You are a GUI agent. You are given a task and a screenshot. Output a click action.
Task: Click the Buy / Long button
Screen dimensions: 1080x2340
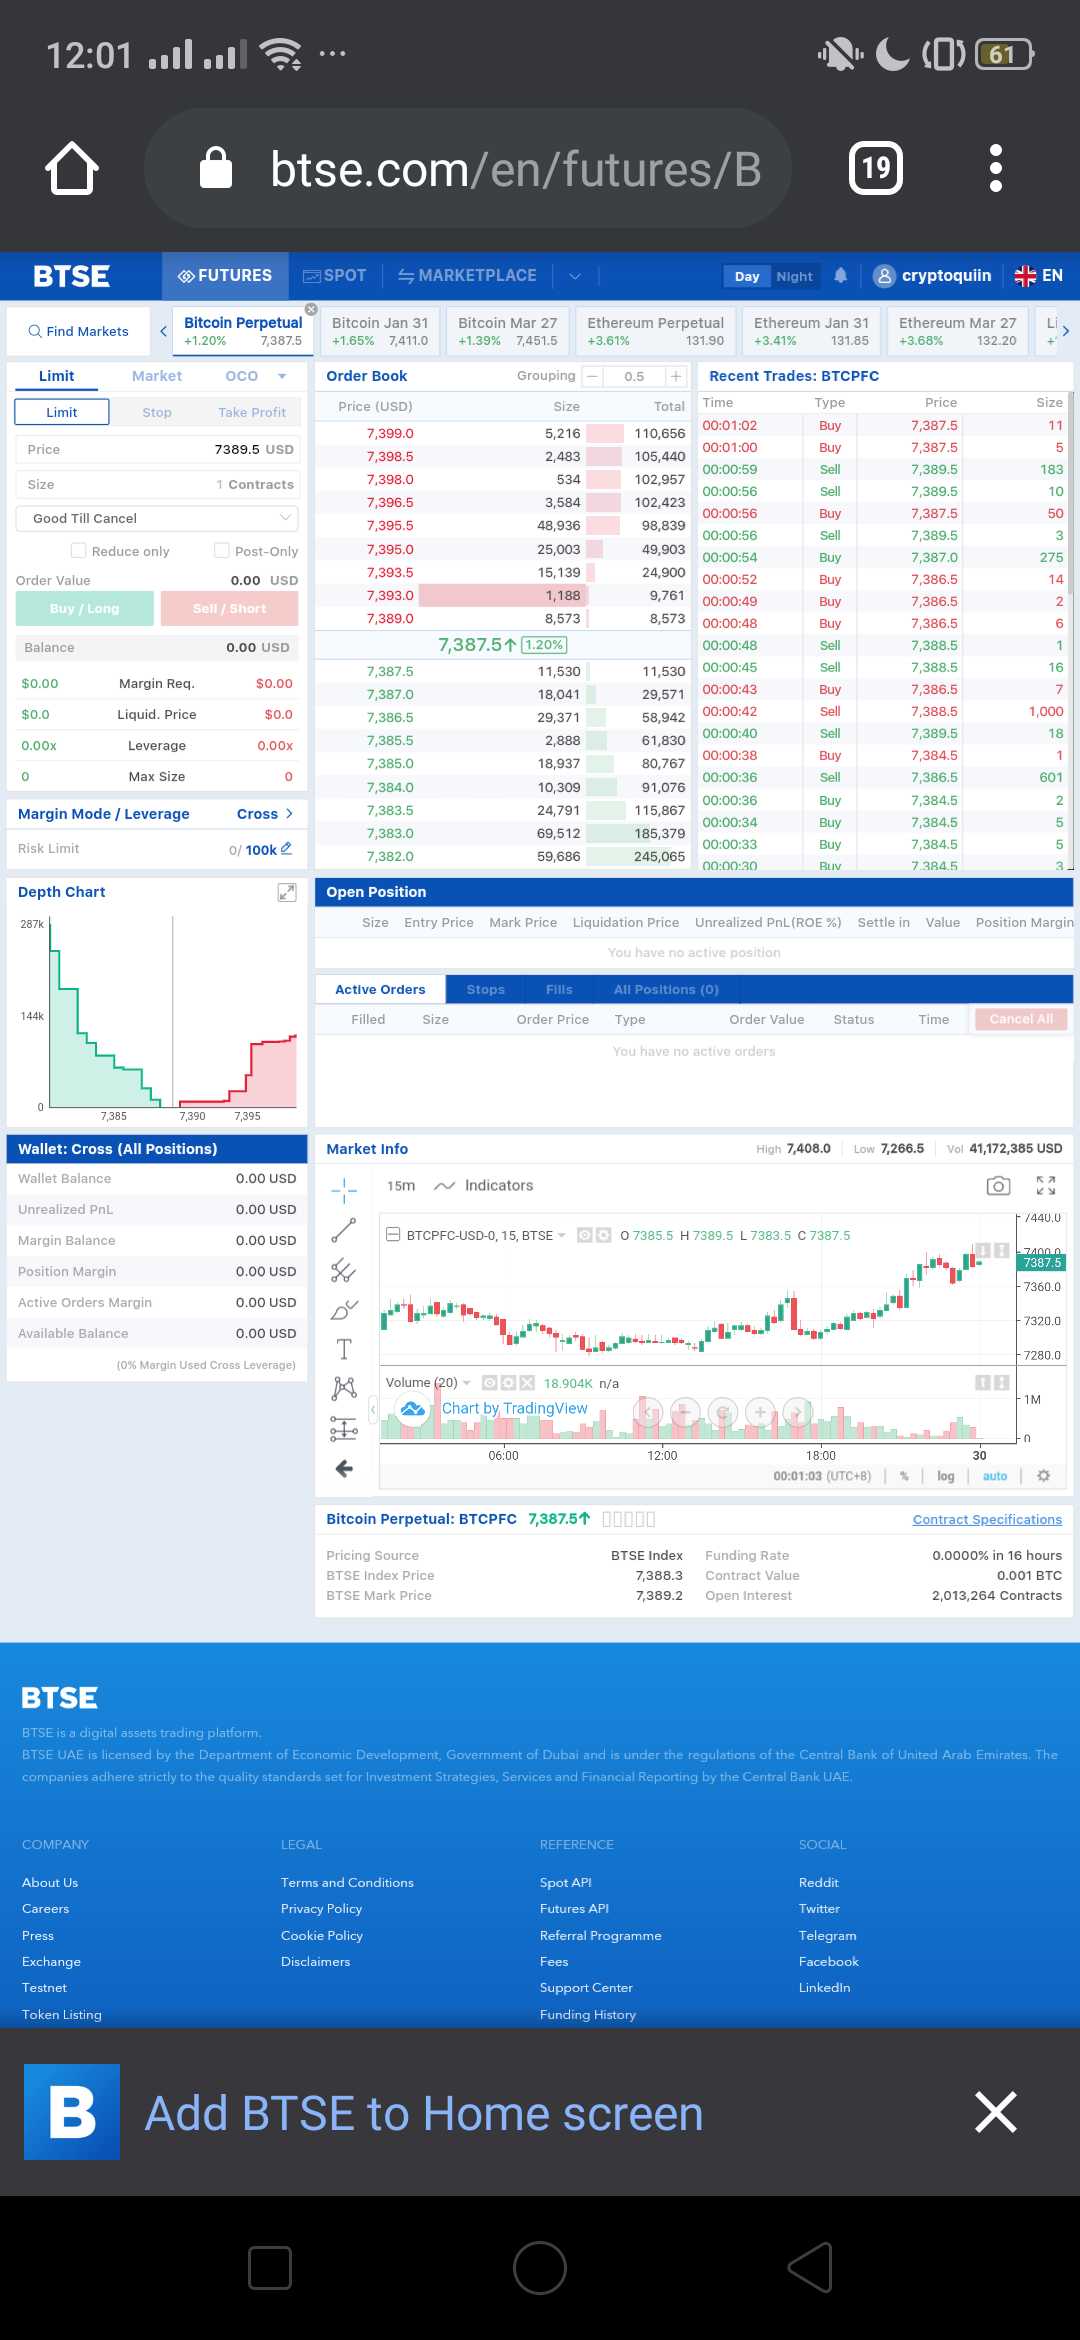(85, 608)
